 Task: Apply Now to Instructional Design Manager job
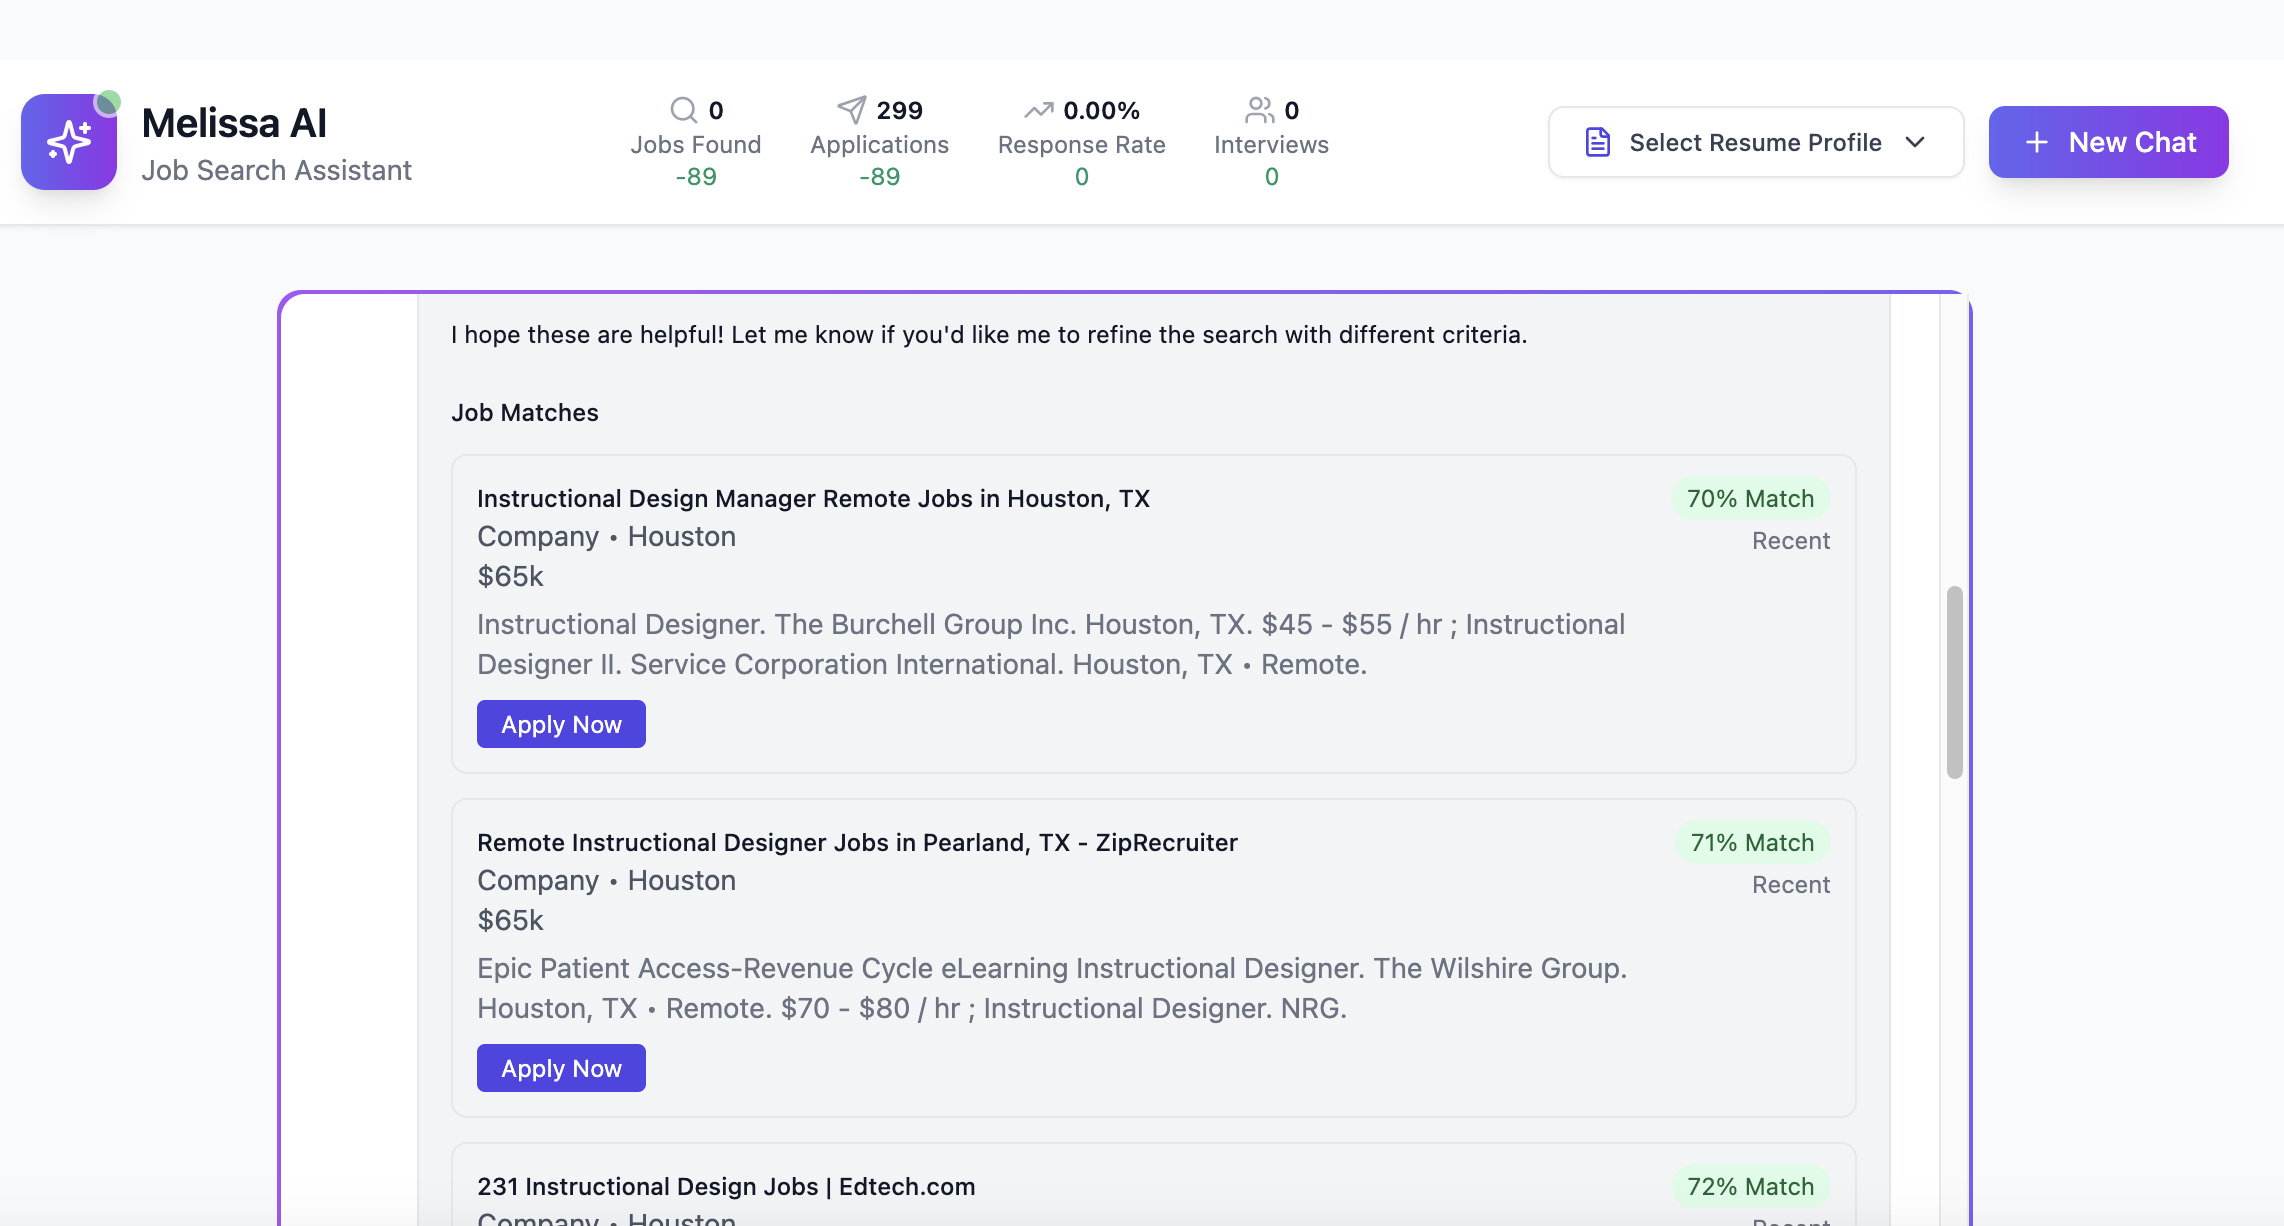tap(561, 723)
